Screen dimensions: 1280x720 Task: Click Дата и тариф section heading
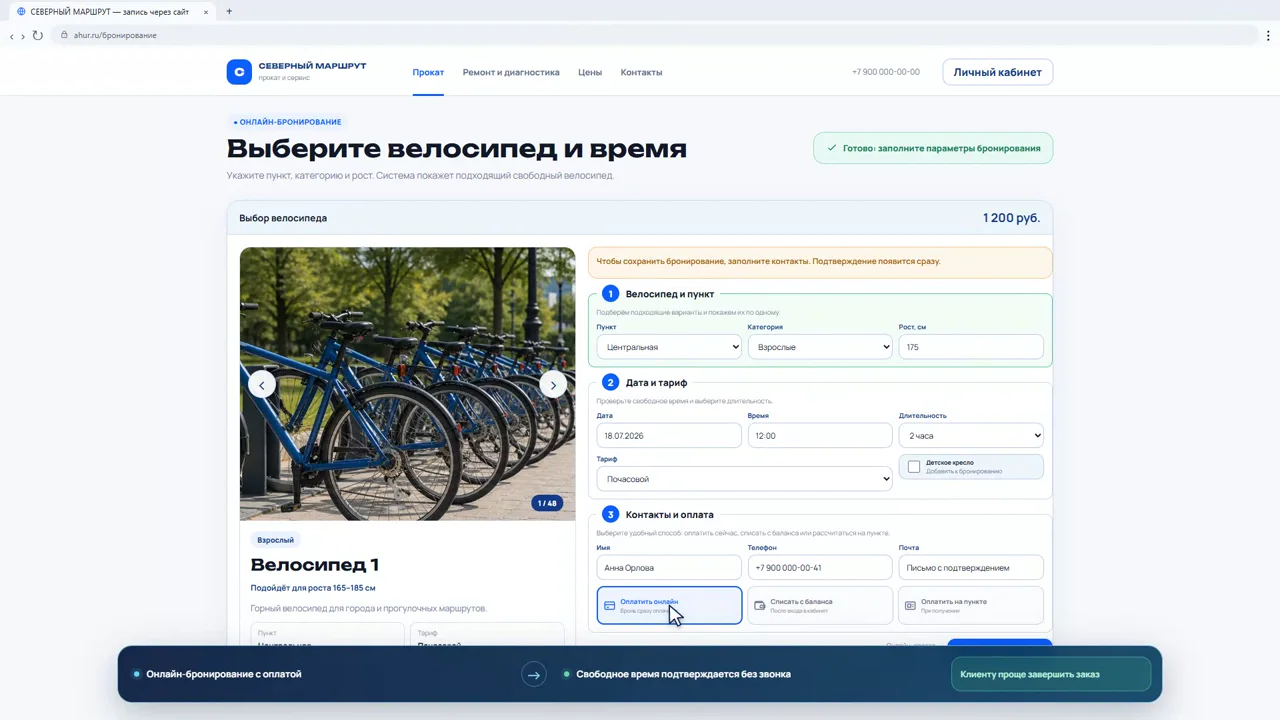click(656, 382)
